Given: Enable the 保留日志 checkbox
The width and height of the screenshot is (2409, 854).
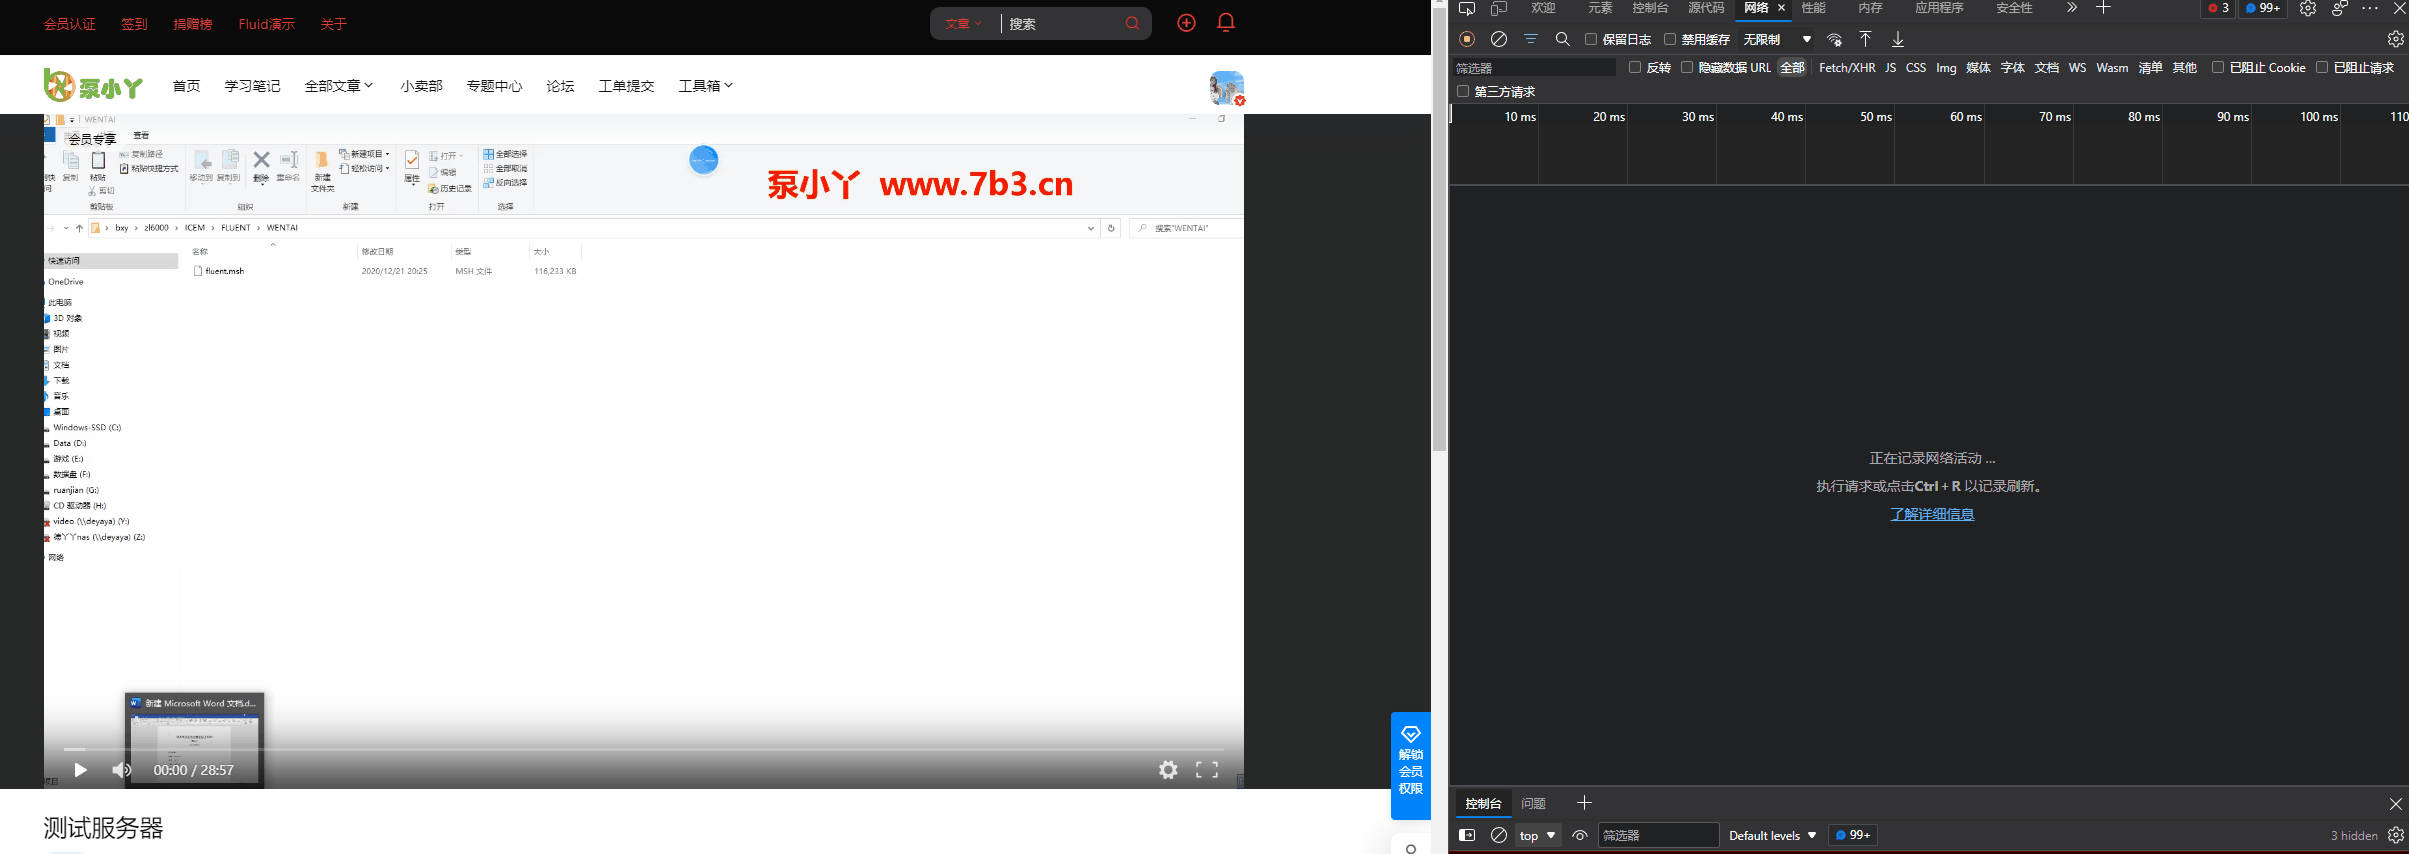Looking at the screenshot, I should [x=1591, y=39].
